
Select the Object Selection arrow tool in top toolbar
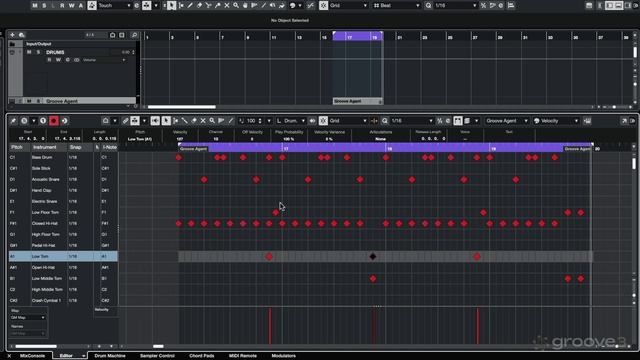[x=172, y=5]
